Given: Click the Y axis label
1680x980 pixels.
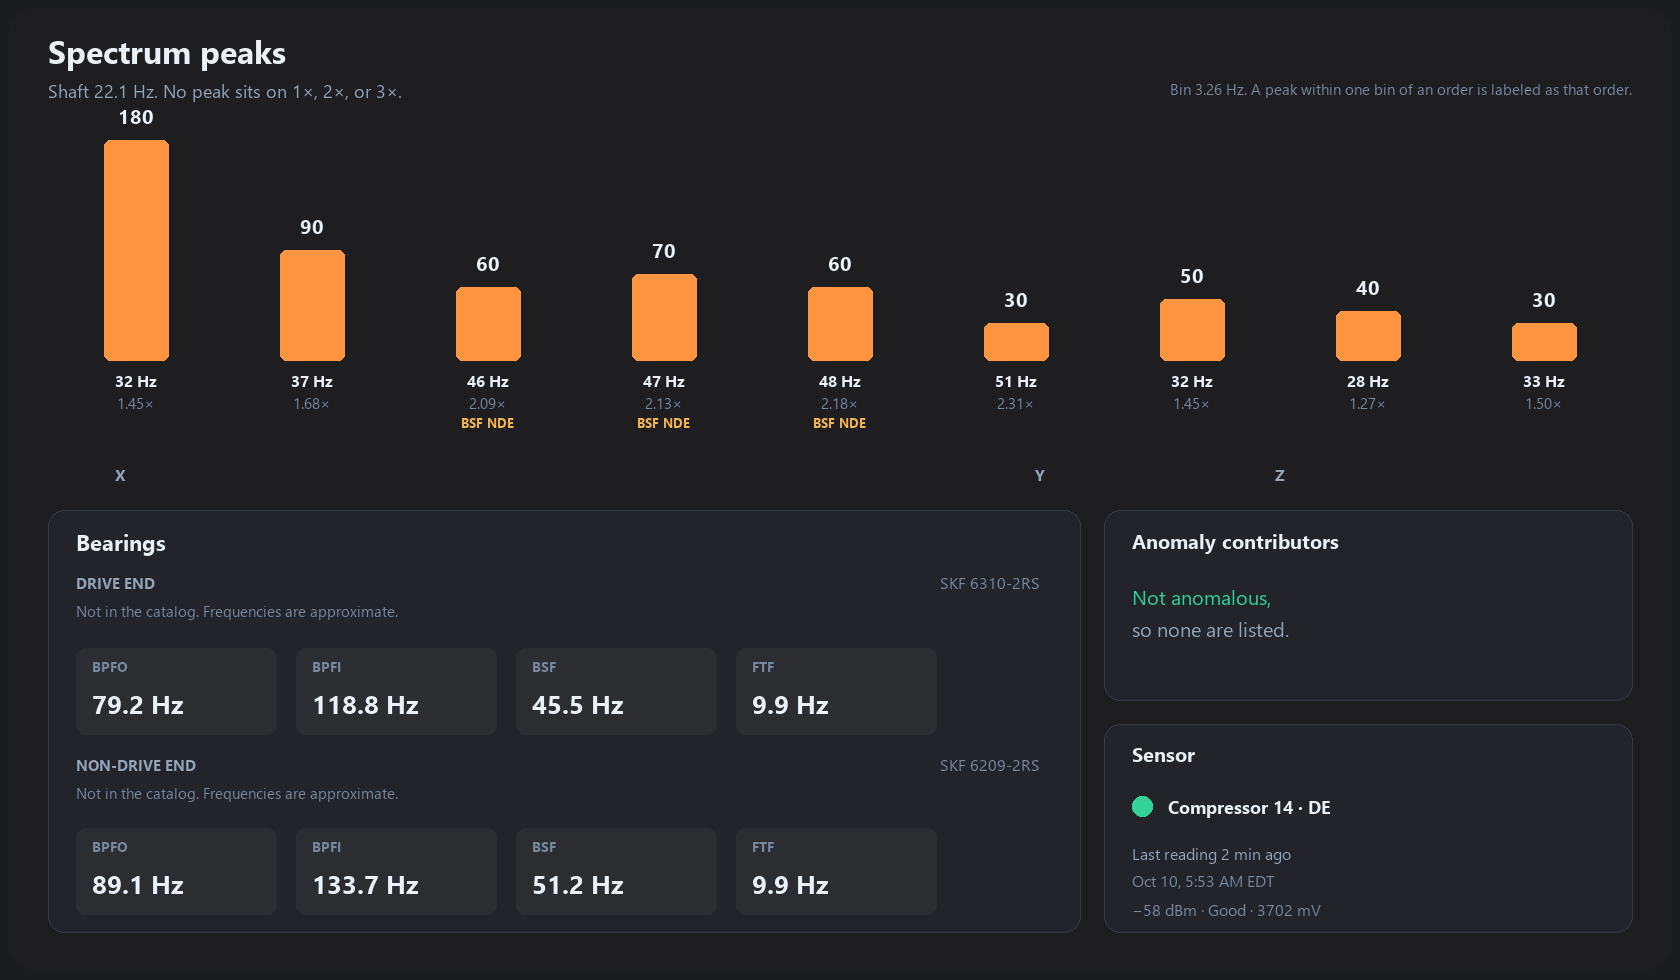Looking at the screenshot, I should click(1040, 475).
